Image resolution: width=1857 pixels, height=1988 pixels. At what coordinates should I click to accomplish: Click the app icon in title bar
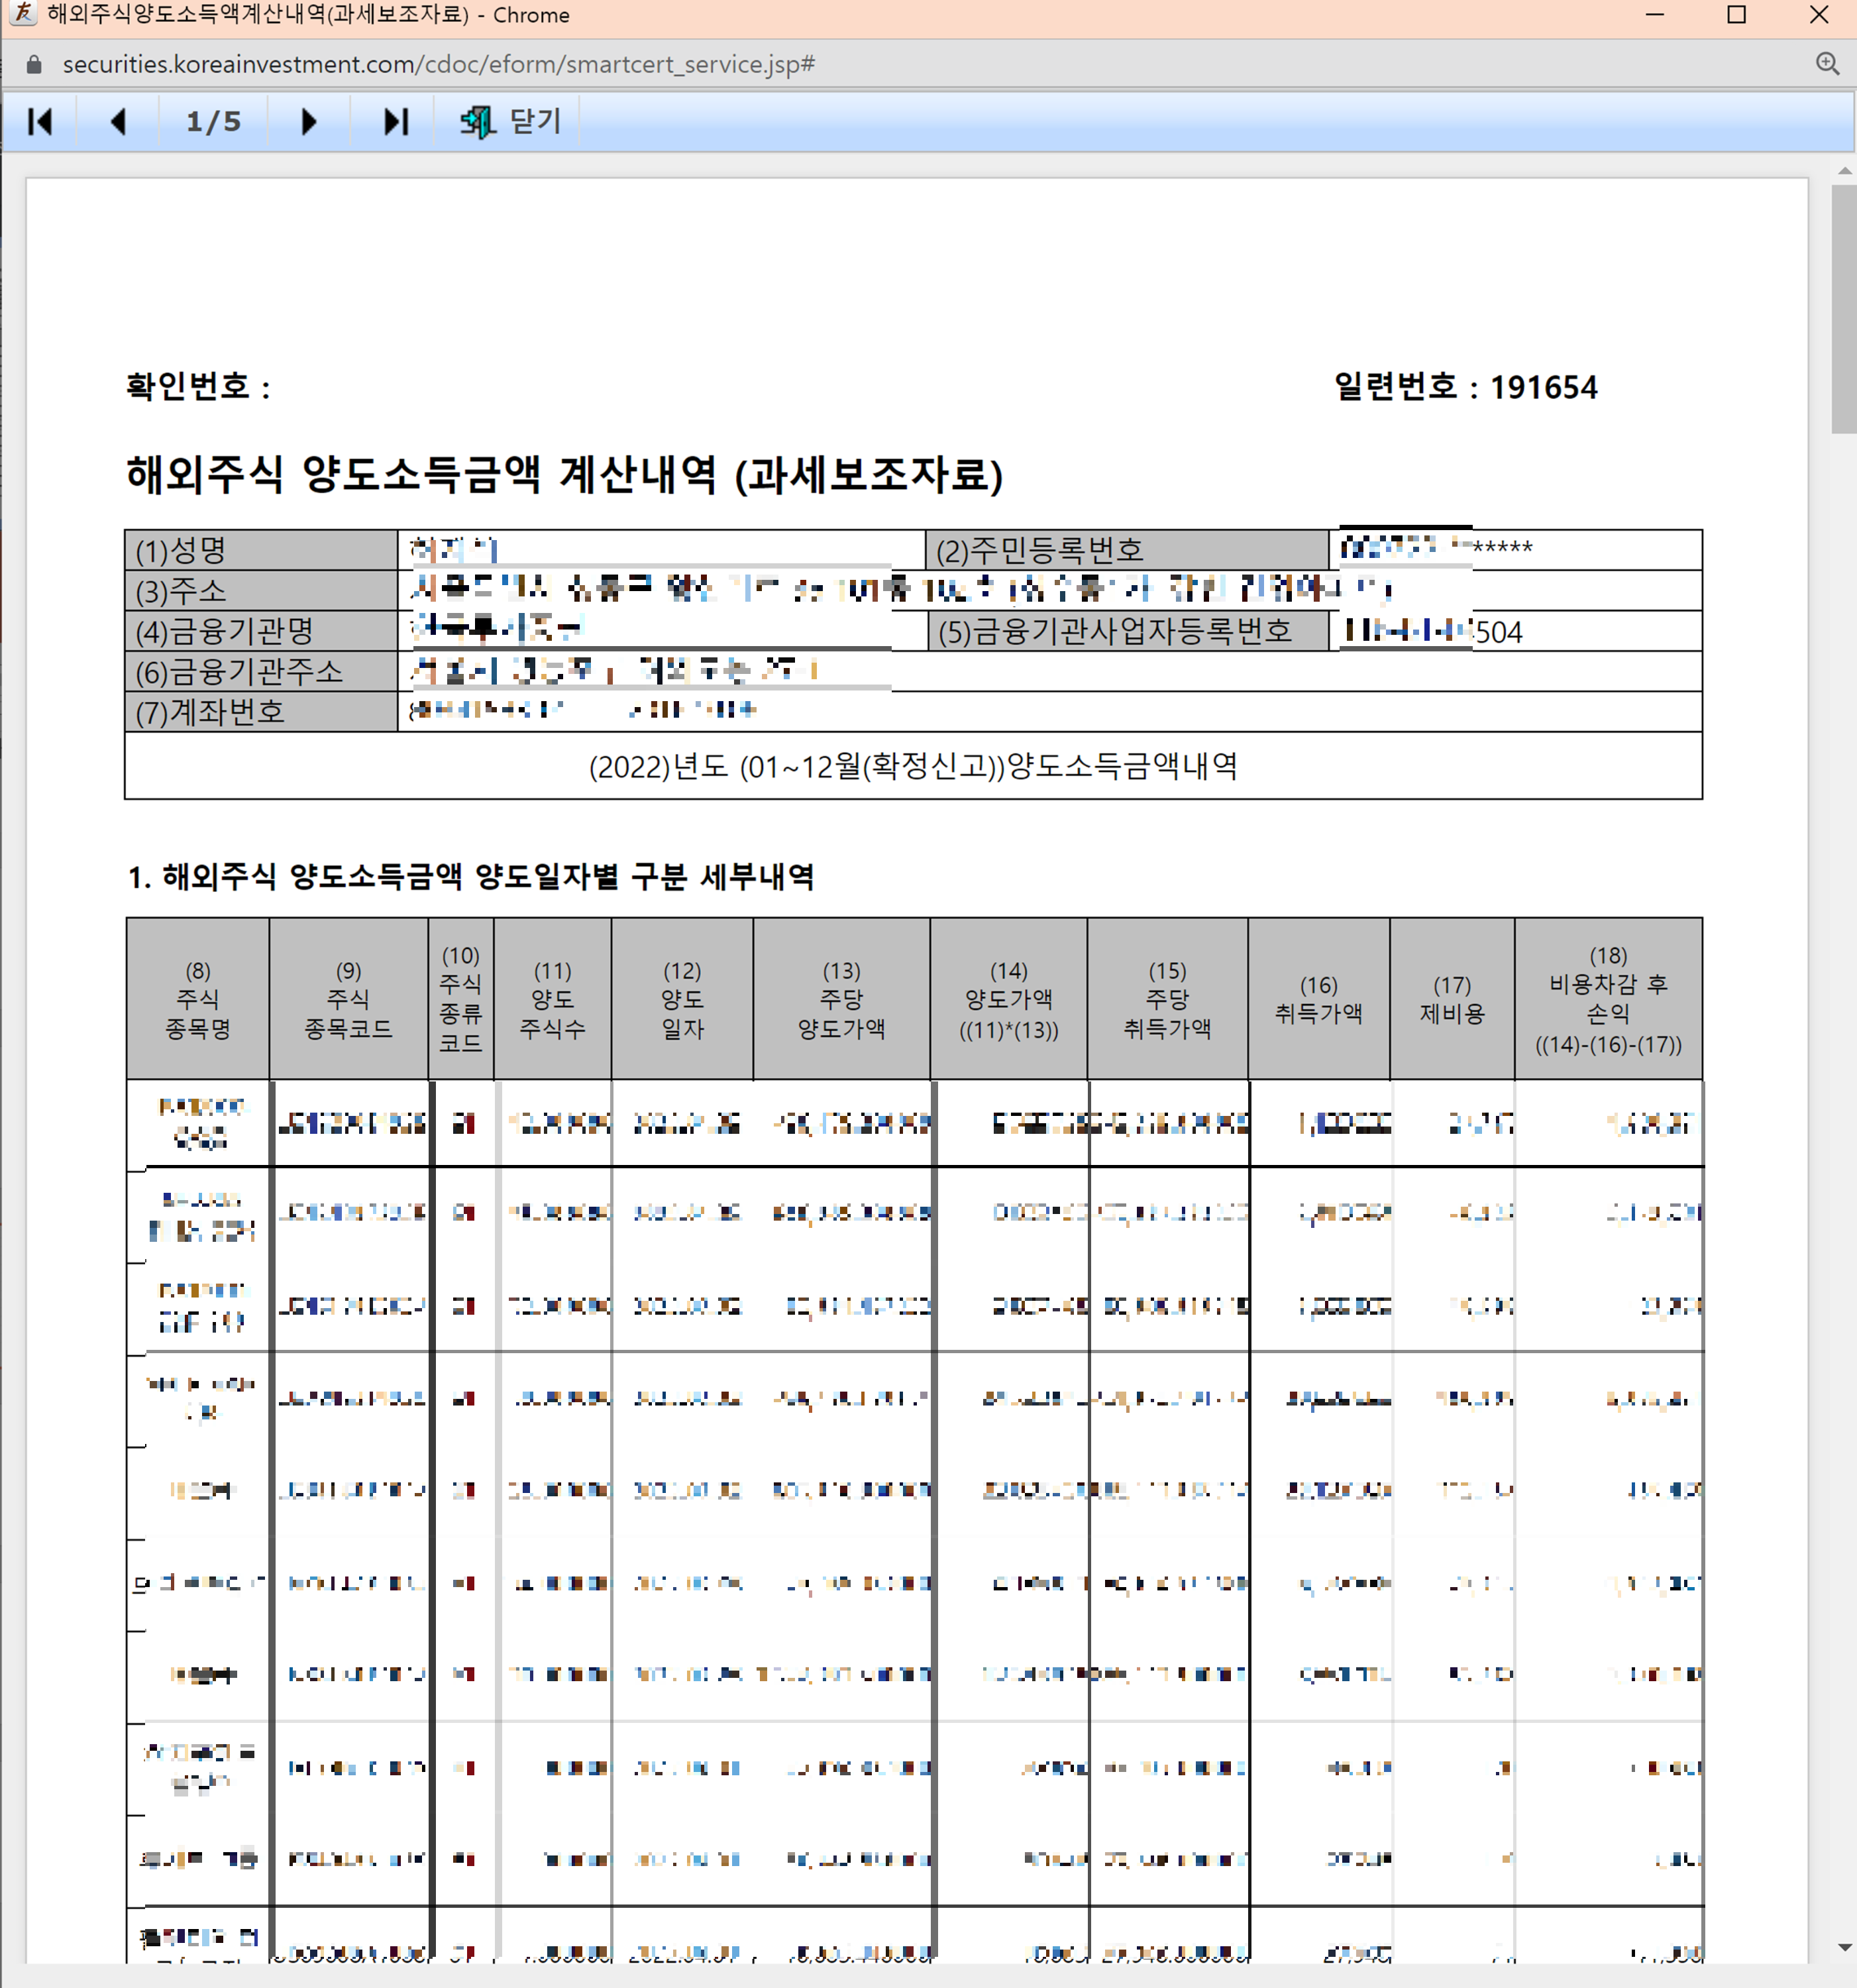22,14
